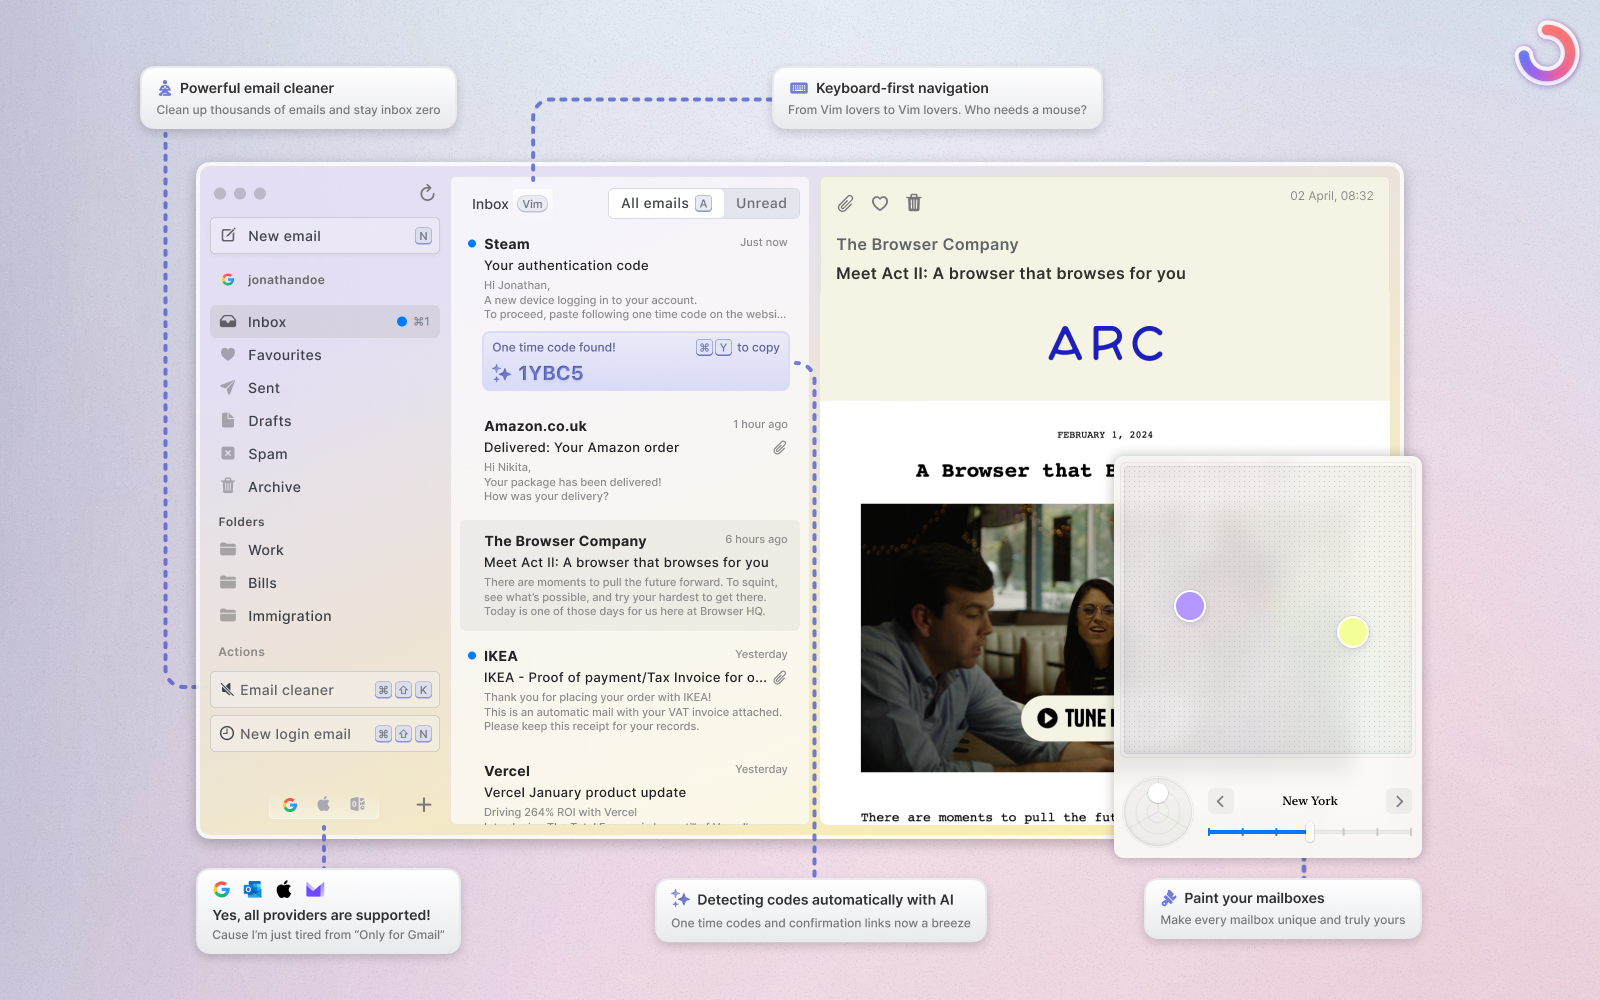Click the next theme chevron after New York
Image resolution: width=1600 pixels, height=1000 pixels.
1399,801
